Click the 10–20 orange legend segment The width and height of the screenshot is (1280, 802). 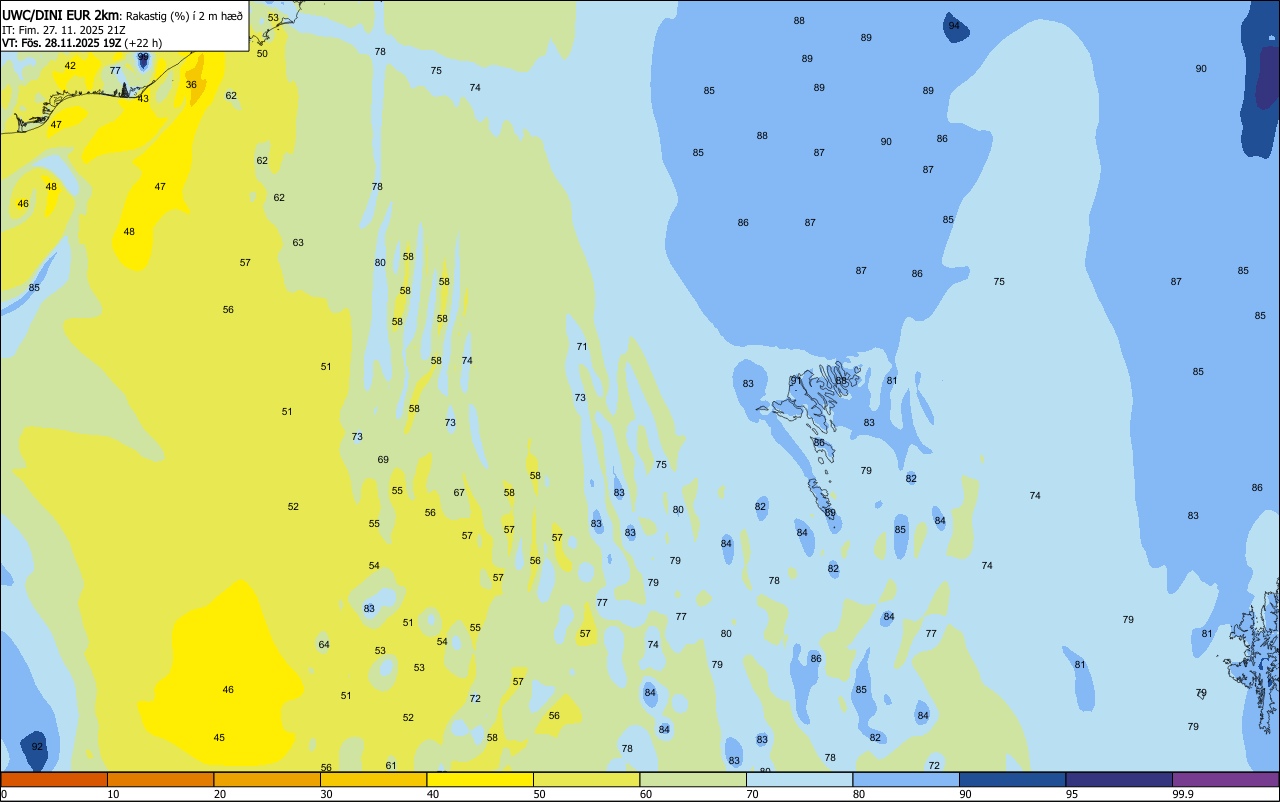[160, 779]
